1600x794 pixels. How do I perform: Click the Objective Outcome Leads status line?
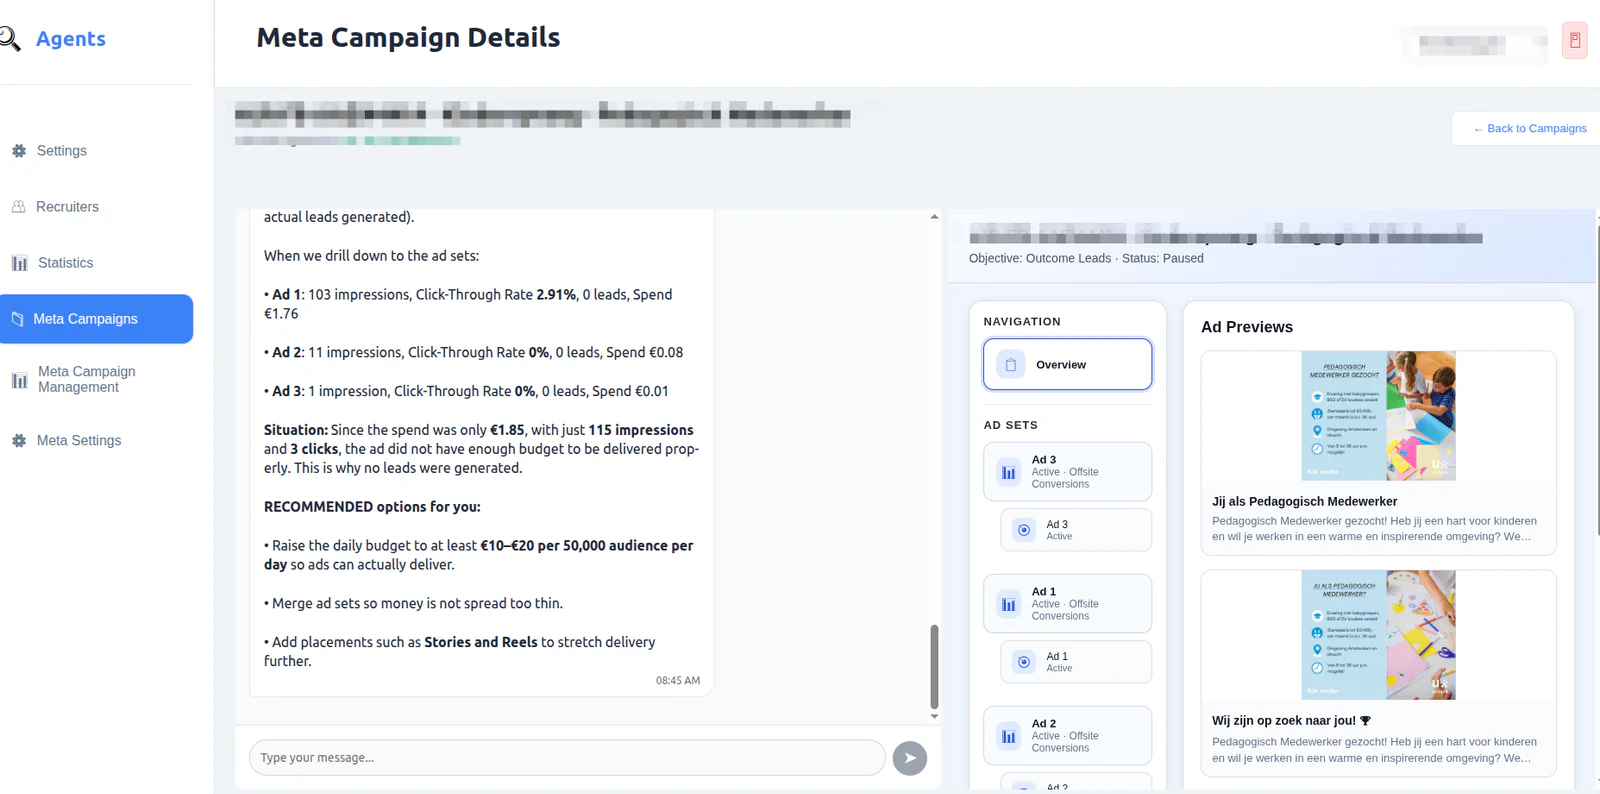[x=1086, y=258]
